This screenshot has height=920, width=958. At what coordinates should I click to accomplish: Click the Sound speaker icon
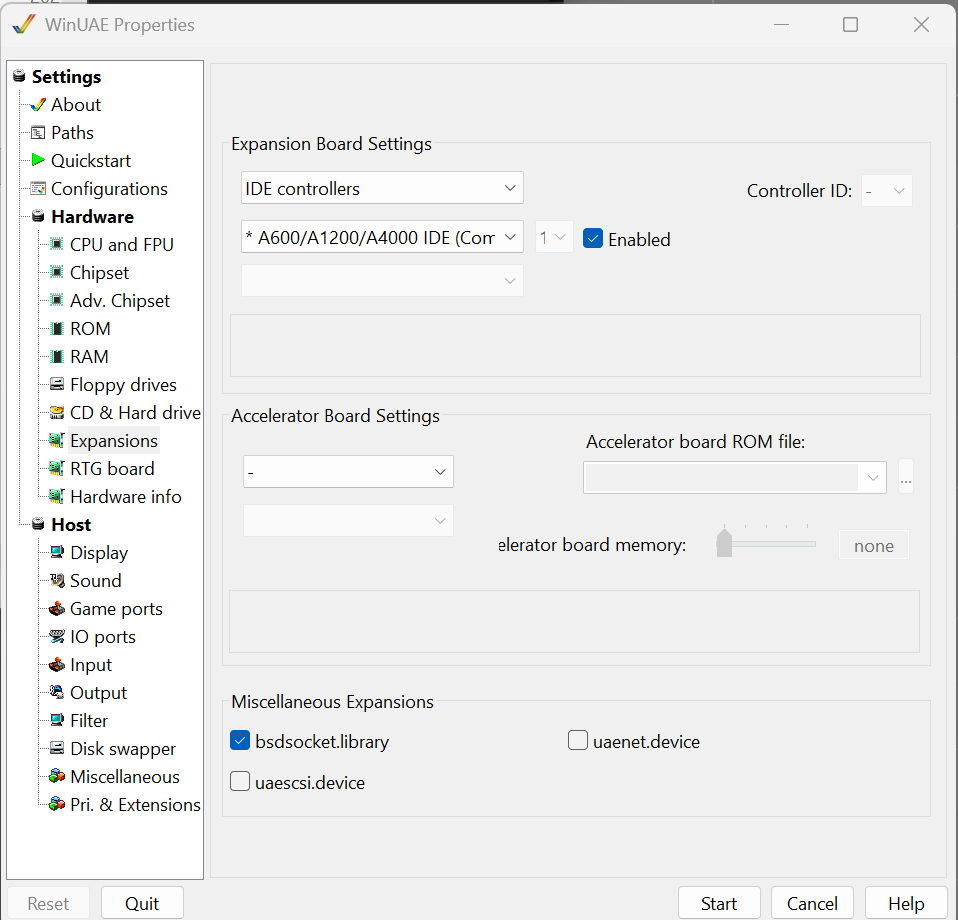coord(57,580)
